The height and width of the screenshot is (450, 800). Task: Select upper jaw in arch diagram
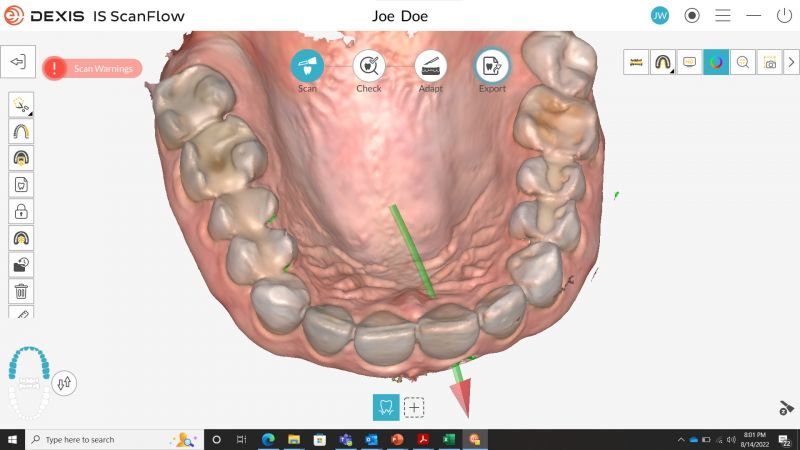click(x=28, y=364)
